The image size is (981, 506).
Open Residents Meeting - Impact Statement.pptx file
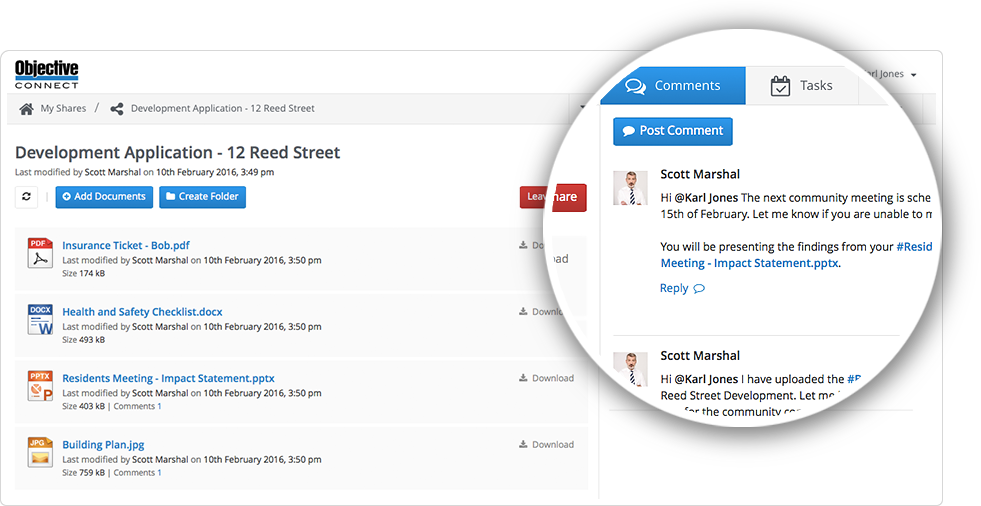[168, 378]
